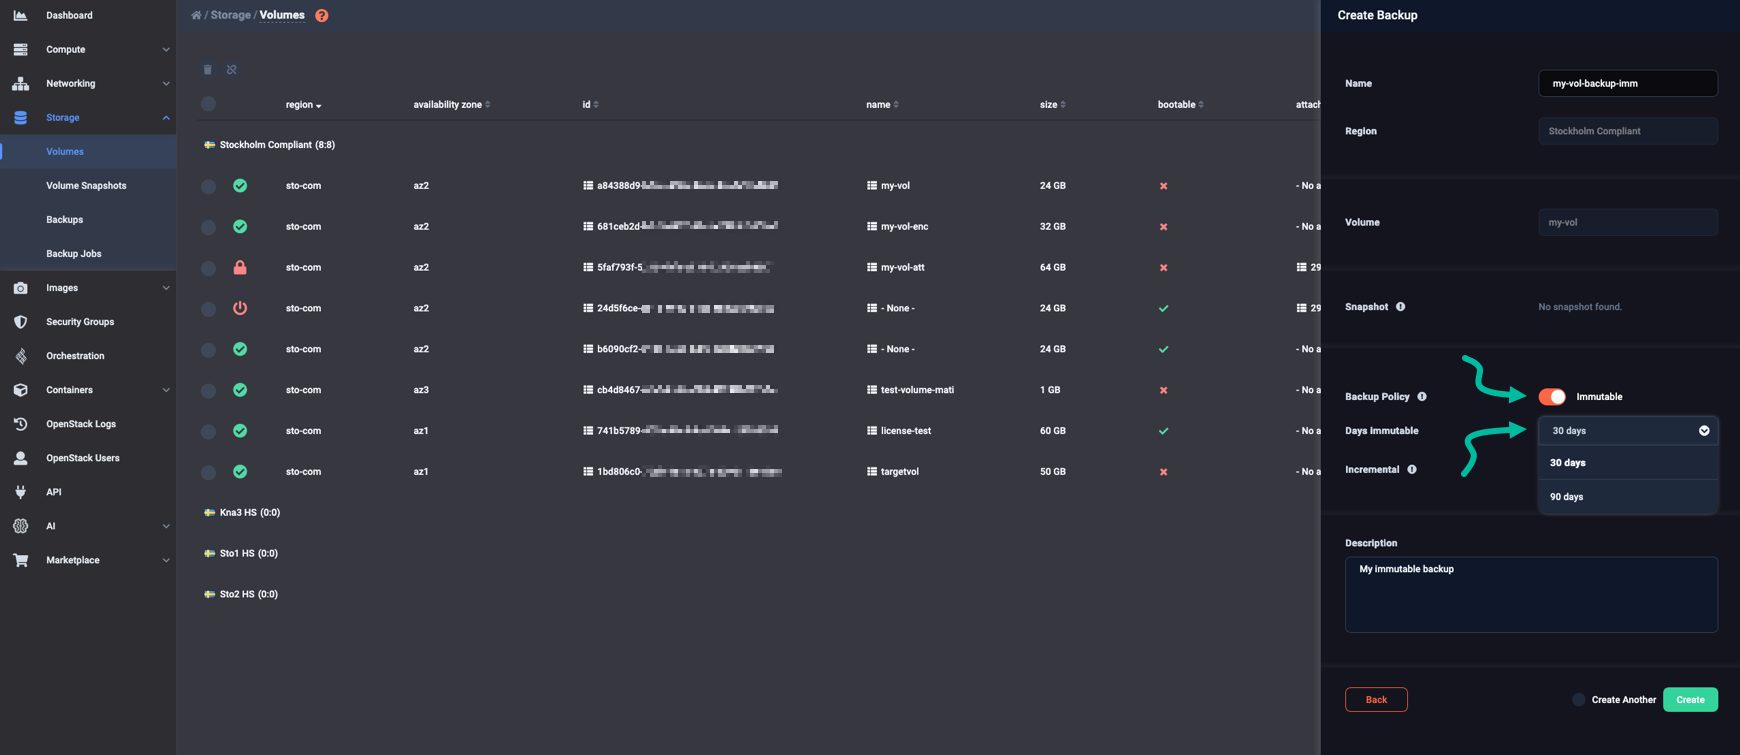The width and height of the screenshot is (1740, 755).
Task: Click the delete trash icon above table
Action: [x=208, y=70]
